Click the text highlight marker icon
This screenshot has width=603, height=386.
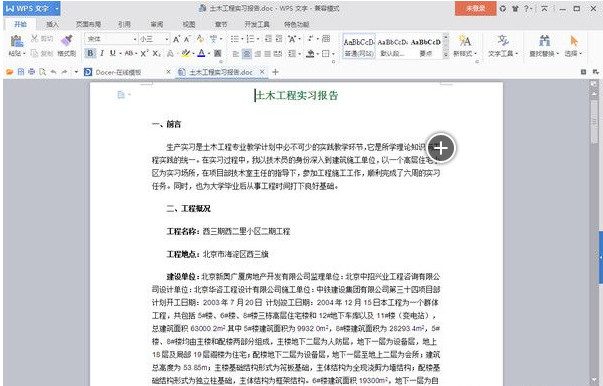click(x=186, y=53)
